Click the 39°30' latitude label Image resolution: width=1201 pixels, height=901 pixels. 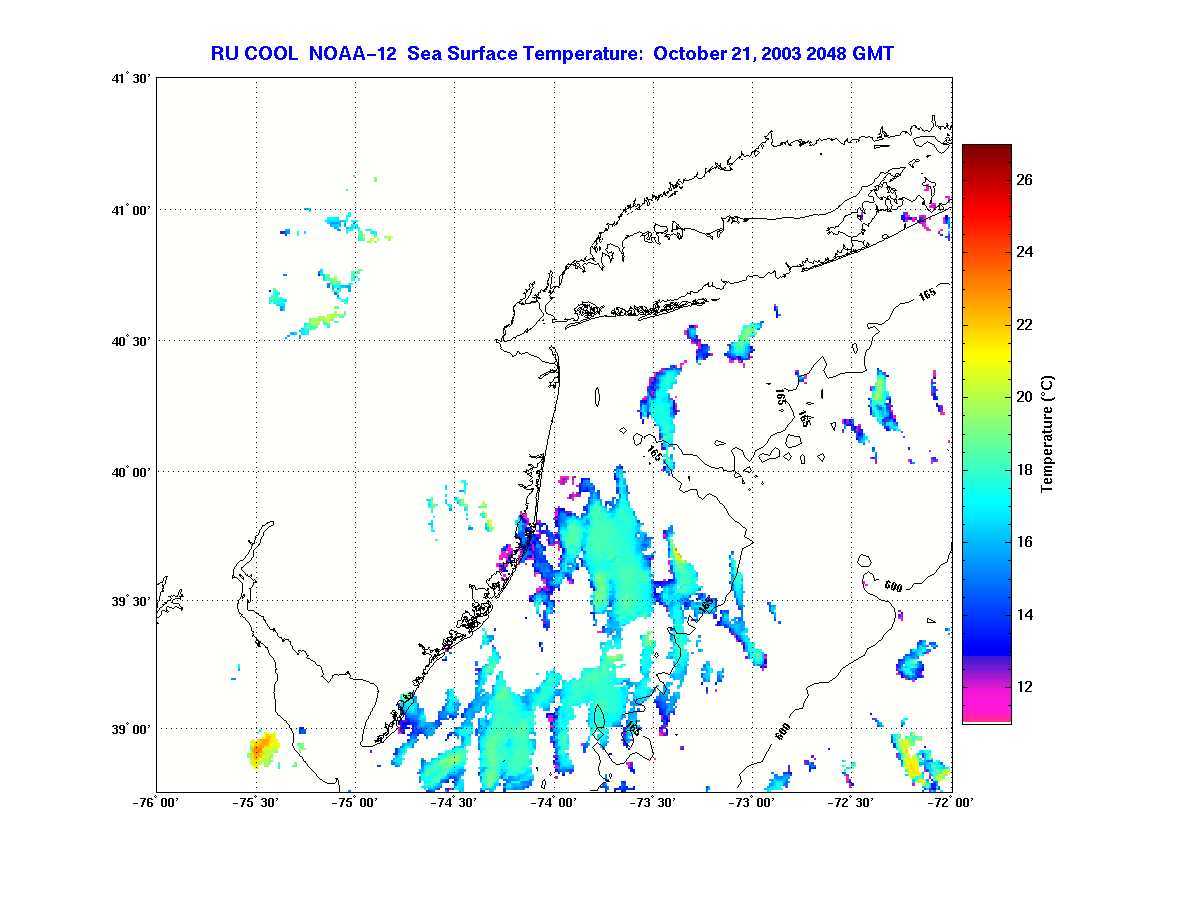point(133,601)
